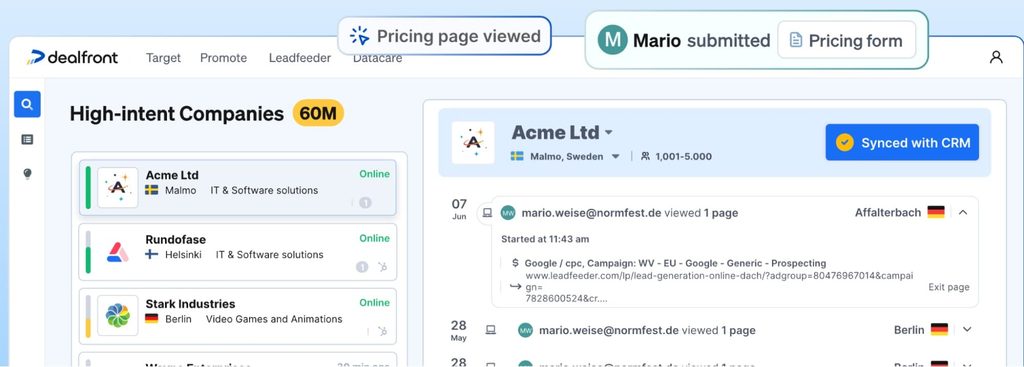Click the Rundofase logo thumbnail

[118, 252]
